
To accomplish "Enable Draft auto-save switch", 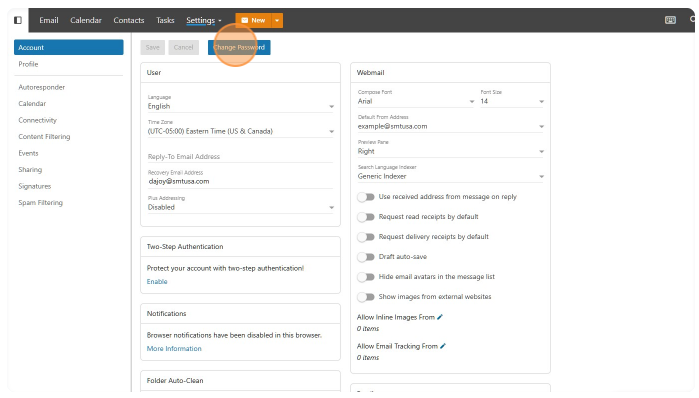I will 366,257.
